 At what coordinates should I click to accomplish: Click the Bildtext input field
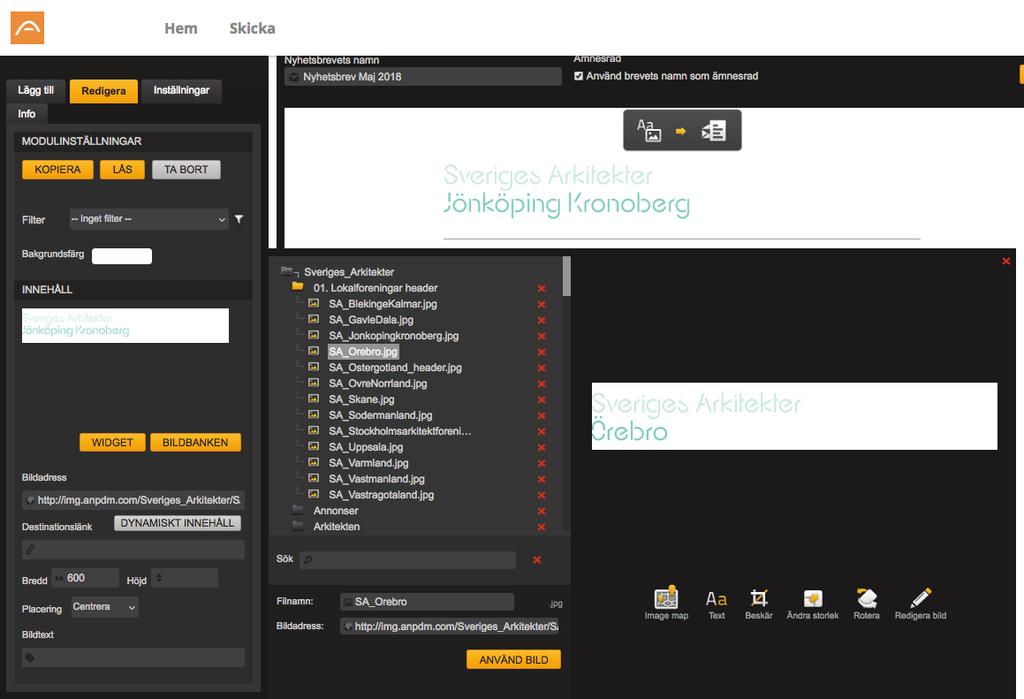pos(133,657)
